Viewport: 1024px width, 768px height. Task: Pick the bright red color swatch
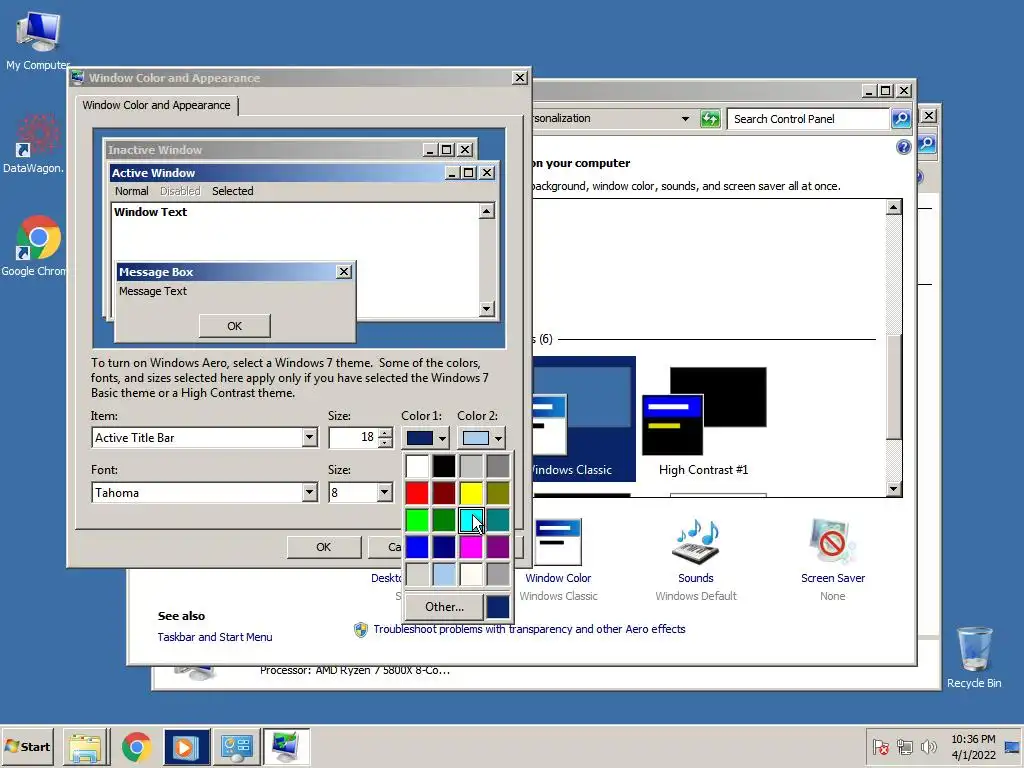pyautogui.click(x=417, y=493)
